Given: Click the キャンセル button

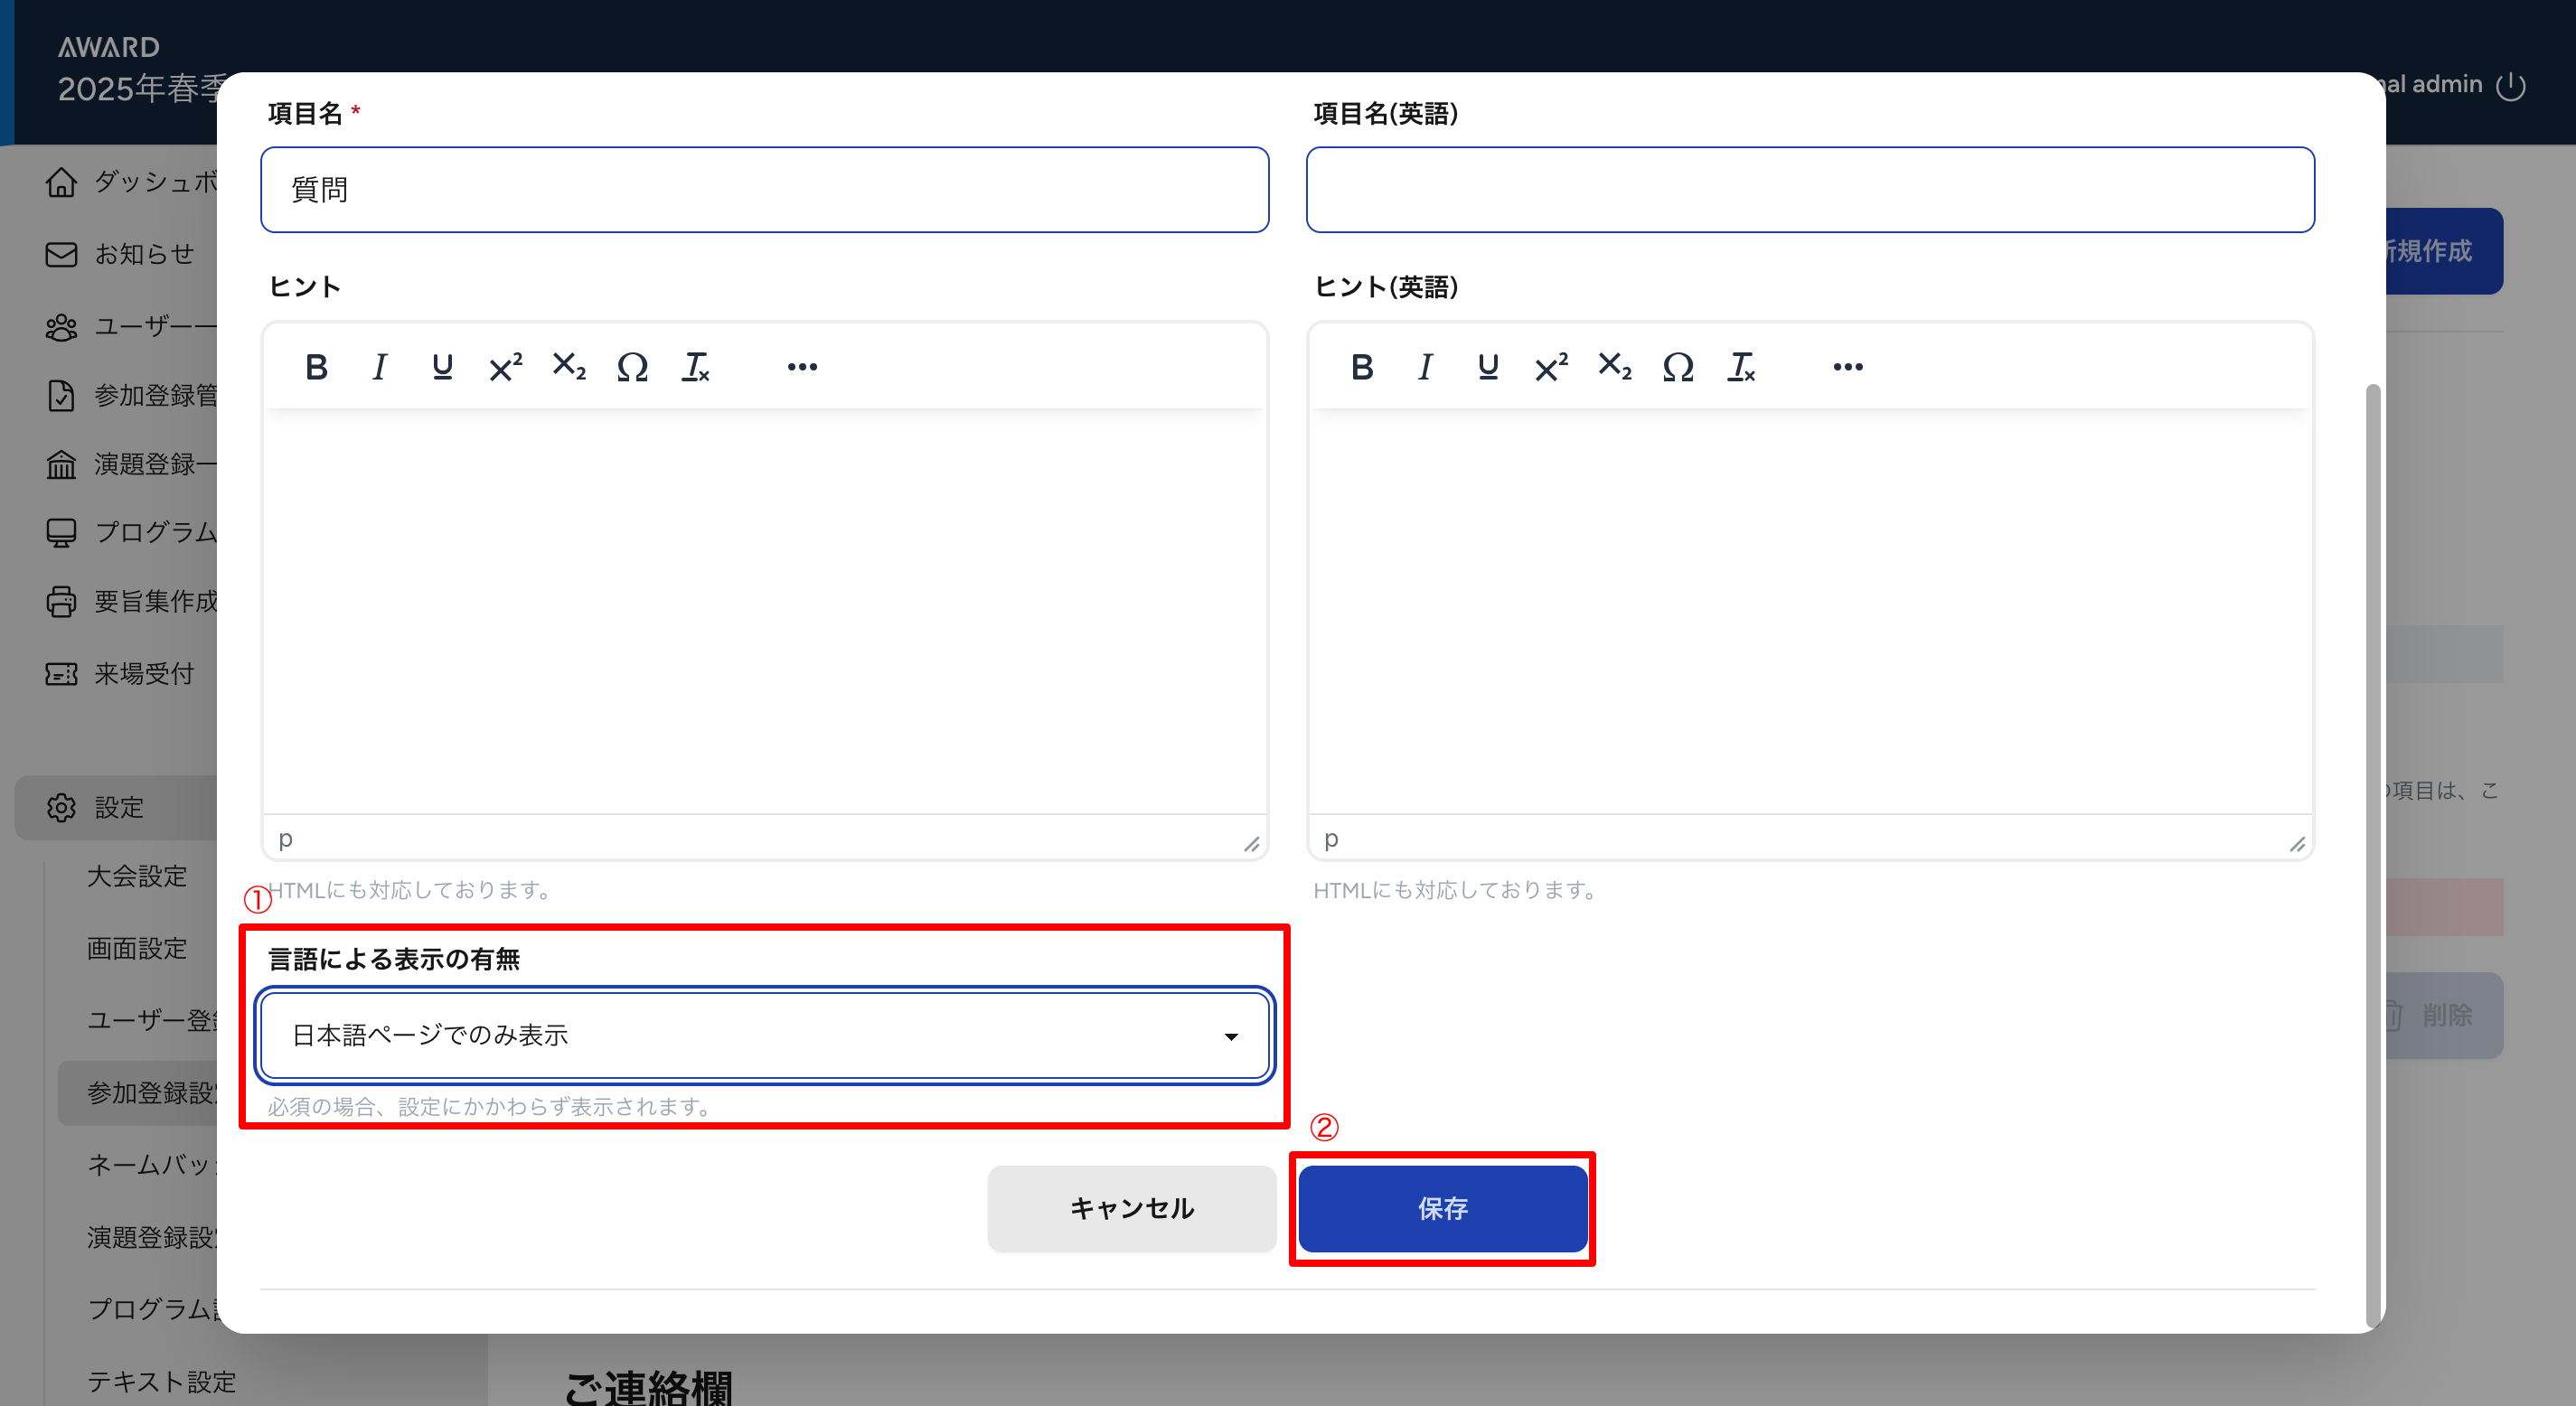Looking at the screenshot, I should (1131, 1208).
